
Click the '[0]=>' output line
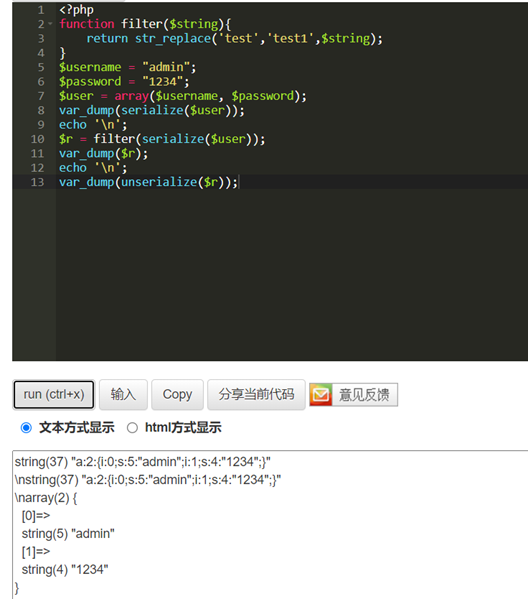click(x=36, y=516)
